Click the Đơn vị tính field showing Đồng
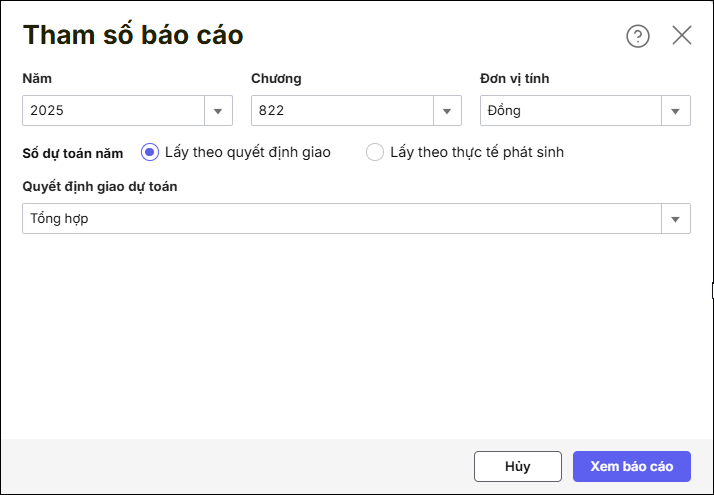Viewport: 714px width, 495px height. tap(570, 111)
